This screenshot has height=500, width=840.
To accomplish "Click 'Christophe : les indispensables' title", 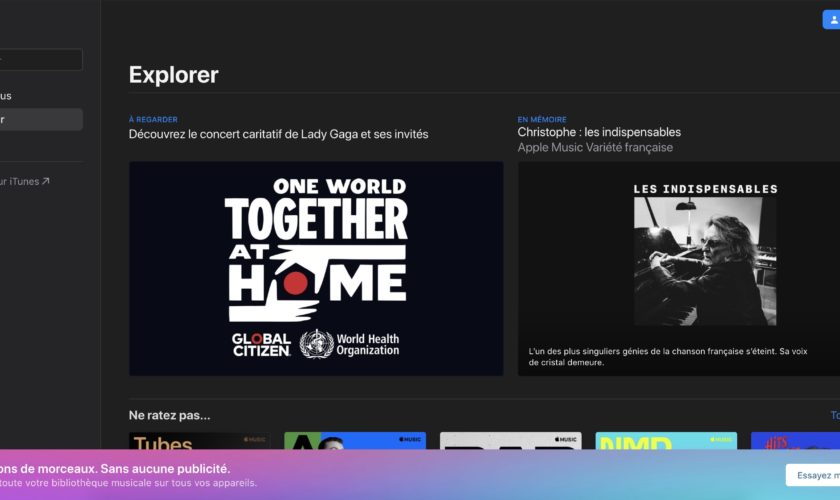I will pos(599,132).
